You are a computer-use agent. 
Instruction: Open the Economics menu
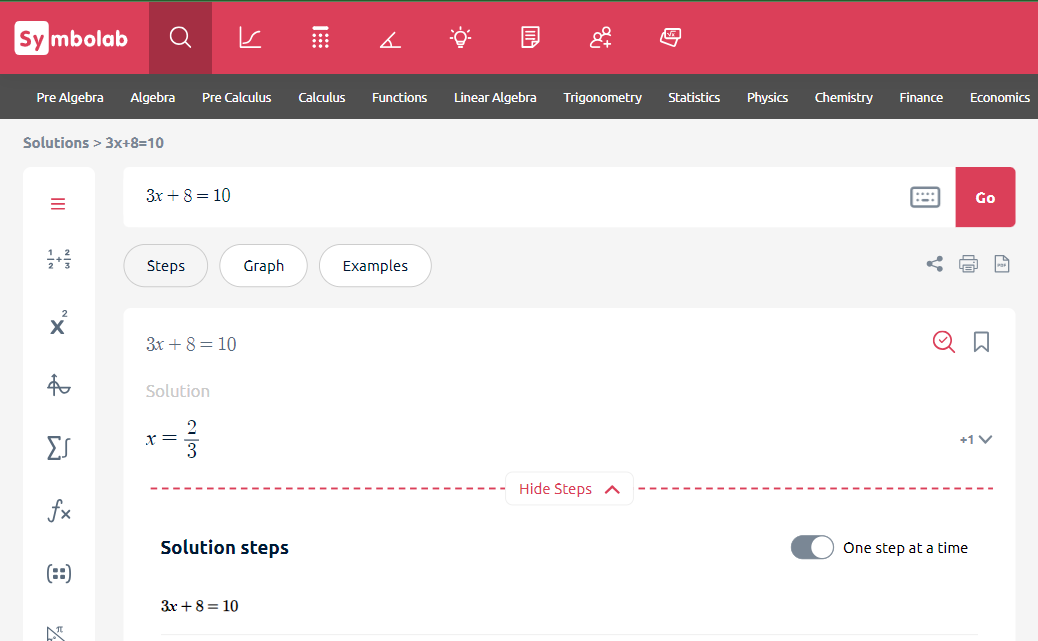[x=1000, y=97]
